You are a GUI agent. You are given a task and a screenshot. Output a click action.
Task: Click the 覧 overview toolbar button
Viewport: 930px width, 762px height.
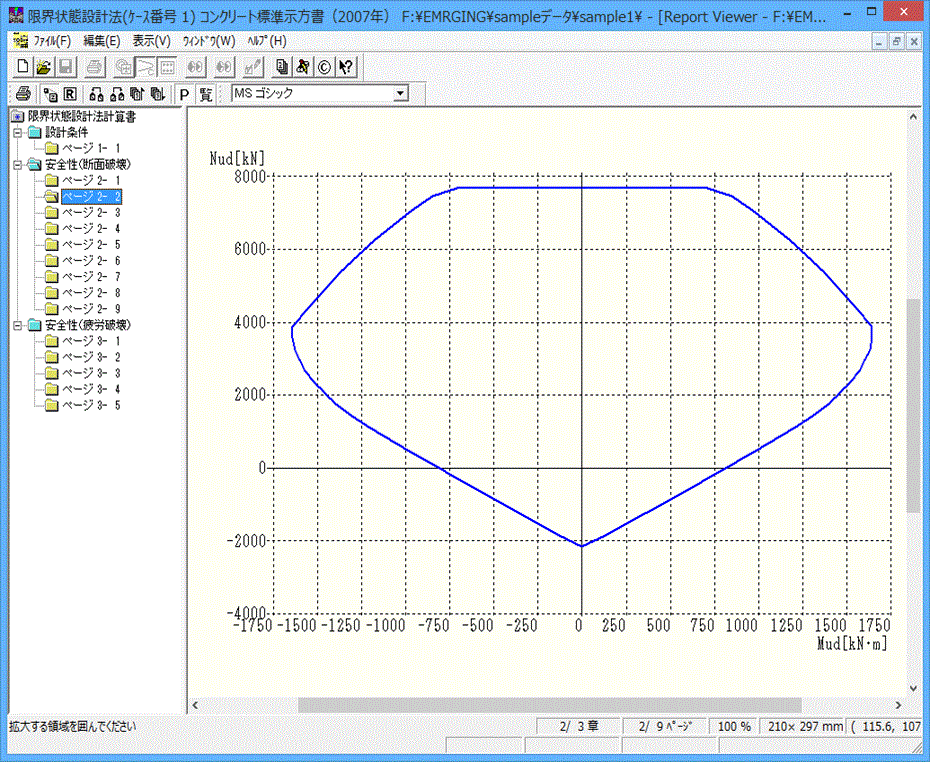[x=205, y=94]
